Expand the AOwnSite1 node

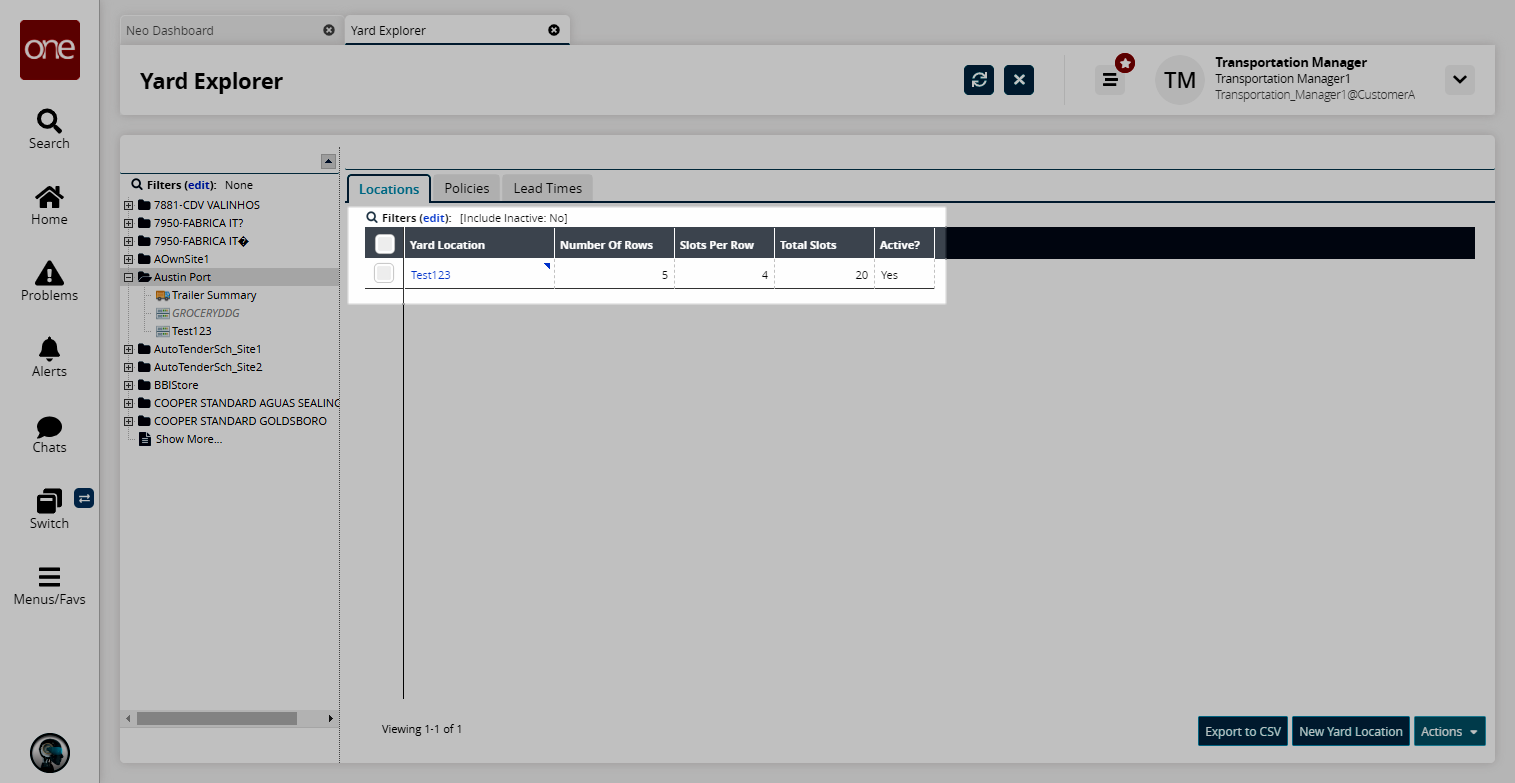click(128, 259)
